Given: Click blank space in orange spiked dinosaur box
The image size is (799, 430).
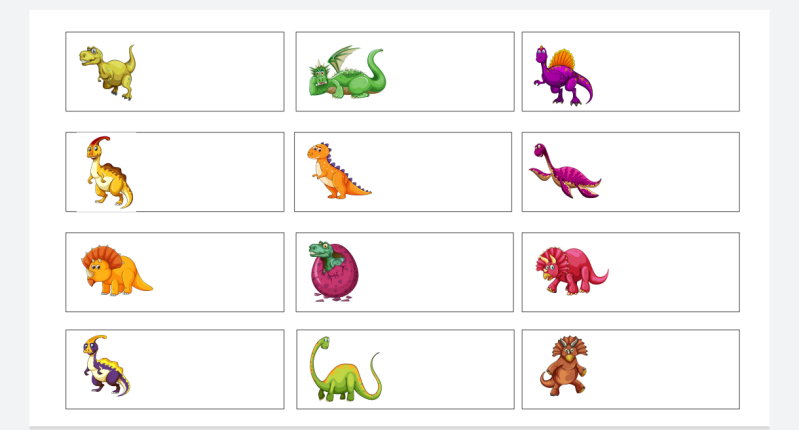Looking at the screenshot, I should click(441, 172).
